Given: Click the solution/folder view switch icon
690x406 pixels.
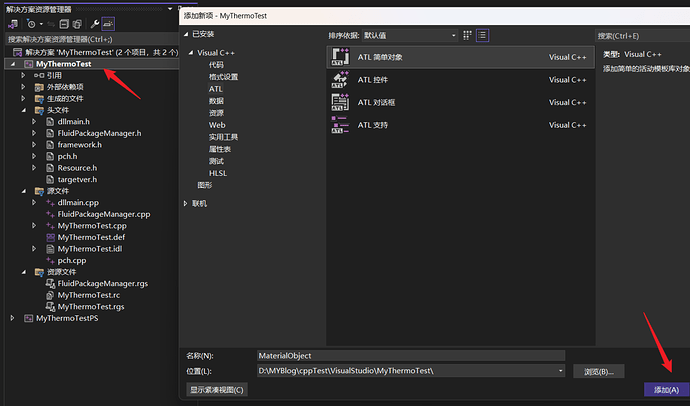Looking at the screenshot, I should click(13, 24).
